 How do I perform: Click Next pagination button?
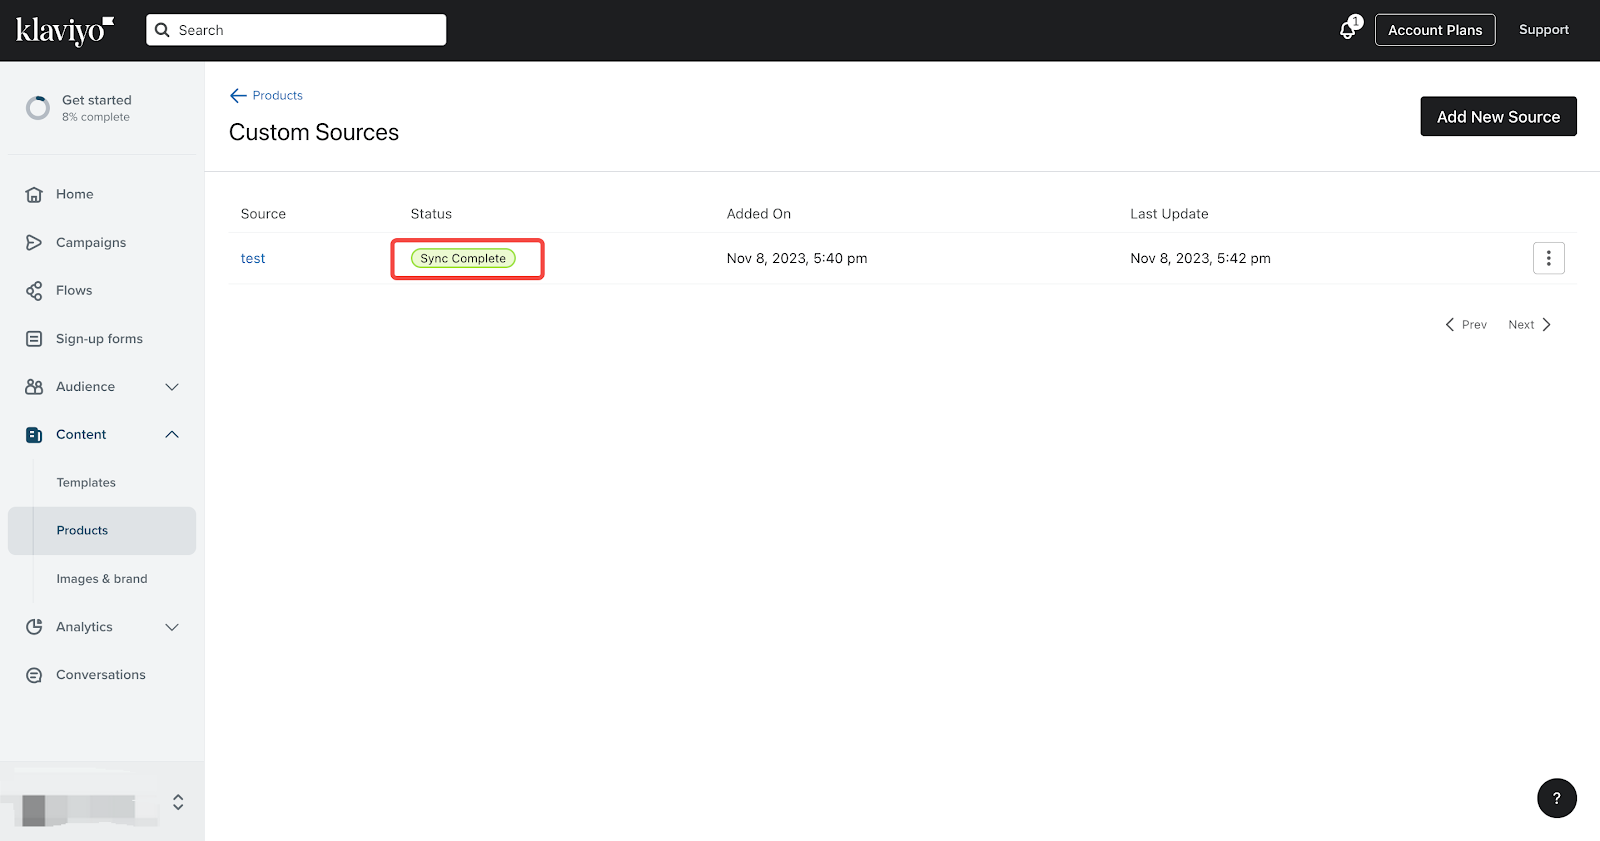point(1530,324)
